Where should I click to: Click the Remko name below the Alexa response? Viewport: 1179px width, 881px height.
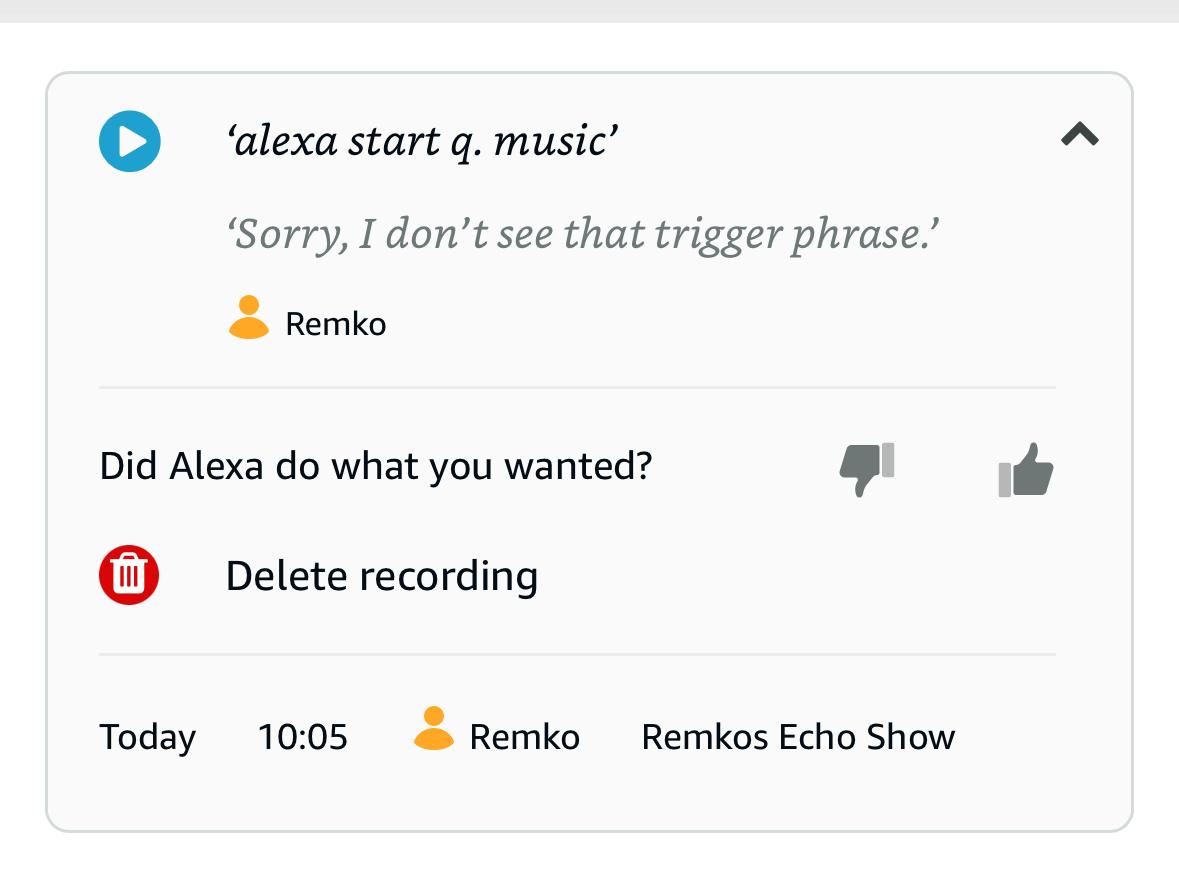click(x=336, y=324)
